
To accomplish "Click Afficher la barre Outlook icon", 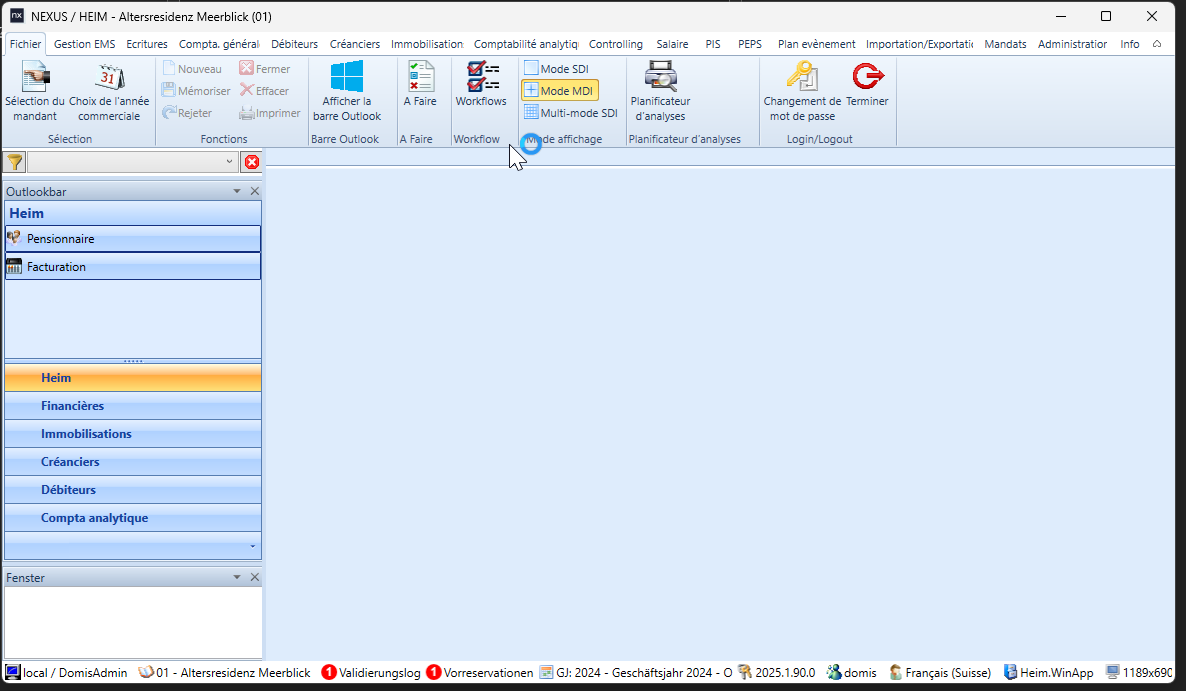I will coord(347,77).
